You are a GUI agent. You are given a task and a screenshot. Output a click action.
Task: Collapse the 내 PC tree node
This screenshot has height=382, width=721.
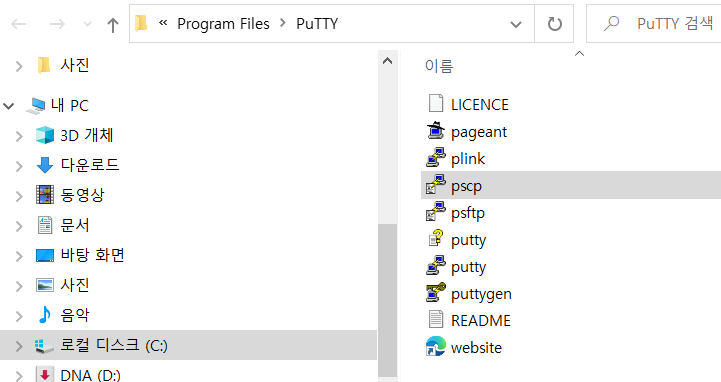click(8, 106)
